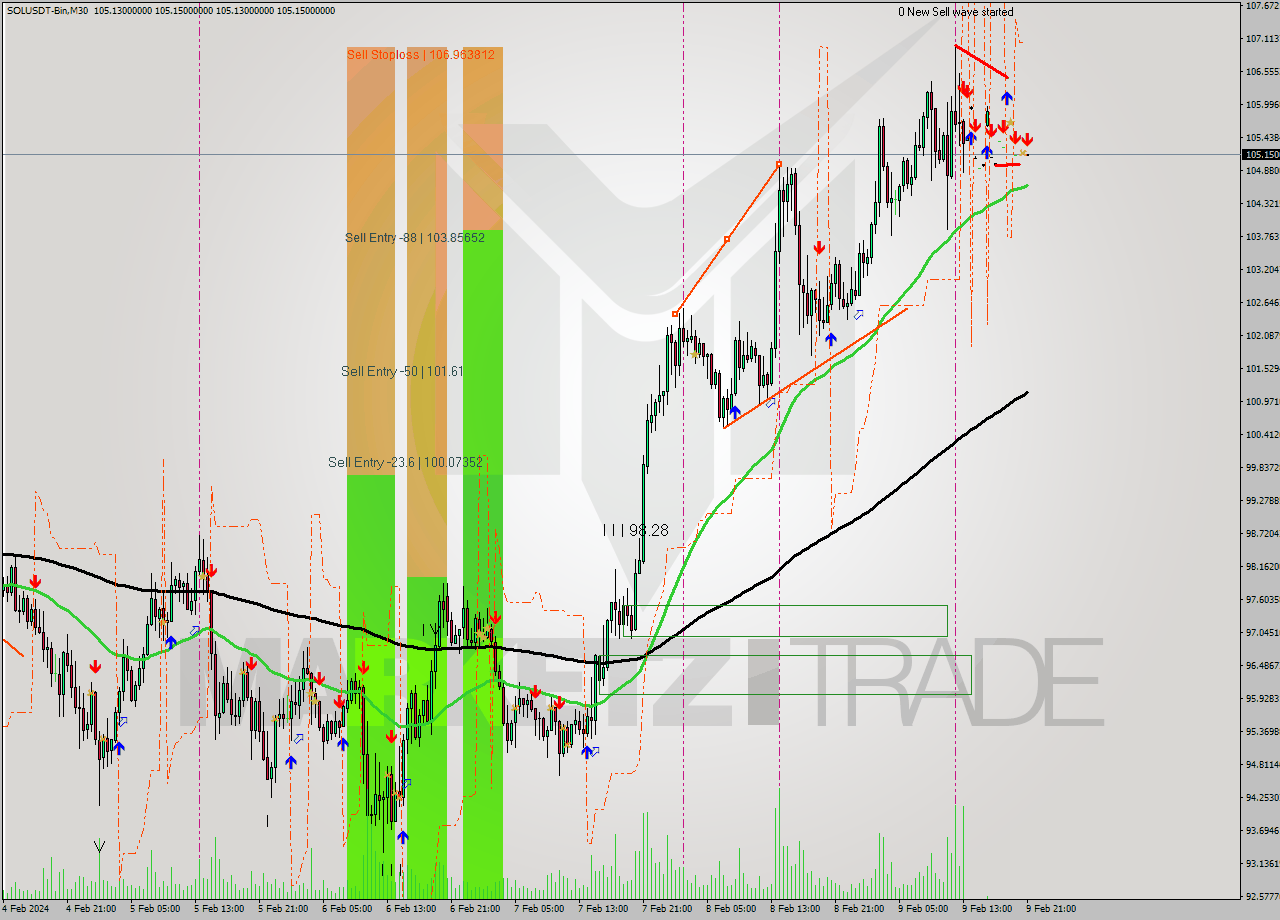This screenshot has height=920, width=1280.
Task: Click 103.763 on the price axis
Action: (1261, 236)
